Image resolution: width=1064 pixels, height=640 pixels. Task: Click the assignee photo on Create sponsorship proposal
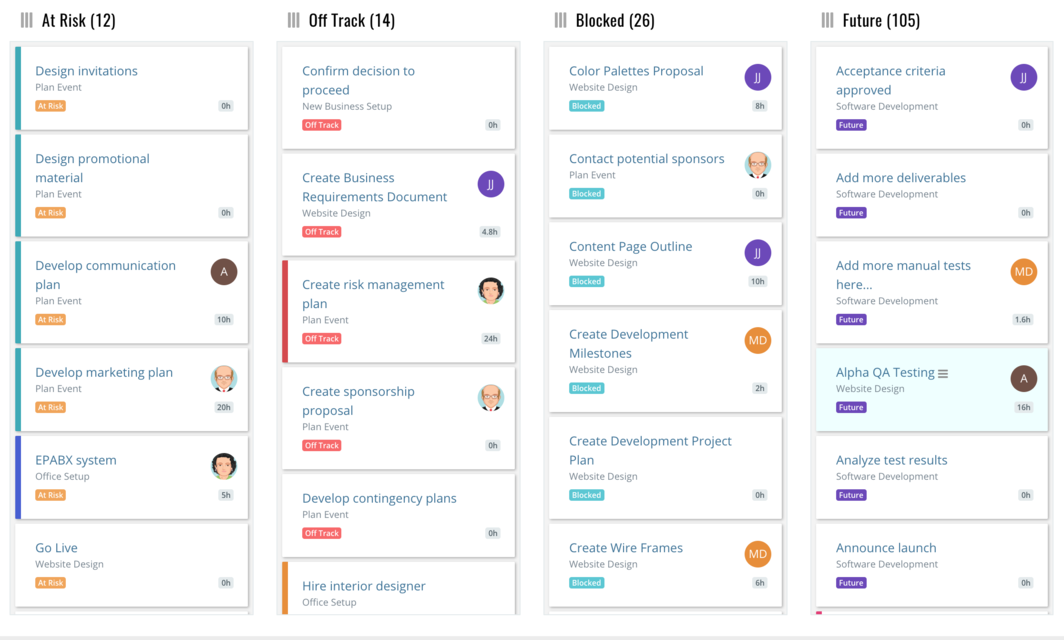(x=491, y=397)
